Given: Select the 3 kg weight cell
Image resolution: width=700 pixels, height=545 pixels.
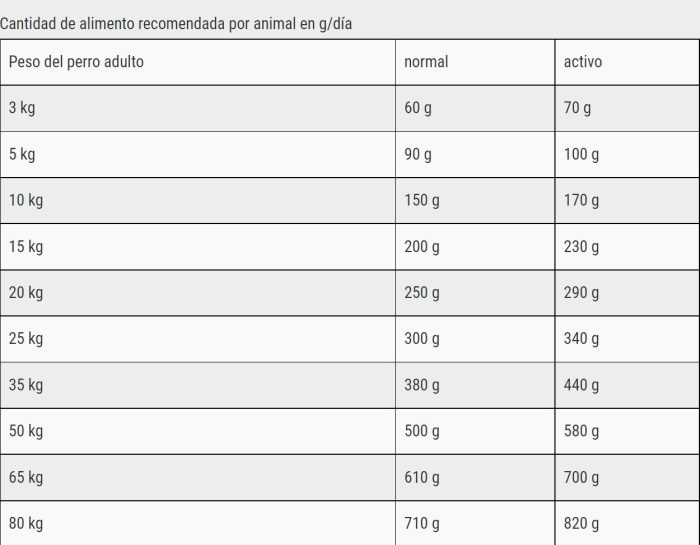Looking at the screenshot, I should 198,108.
